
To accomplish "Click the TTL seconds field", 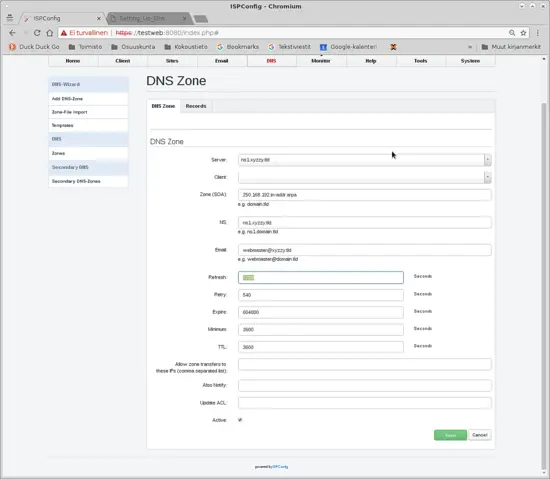I will (x=321, y=347).
